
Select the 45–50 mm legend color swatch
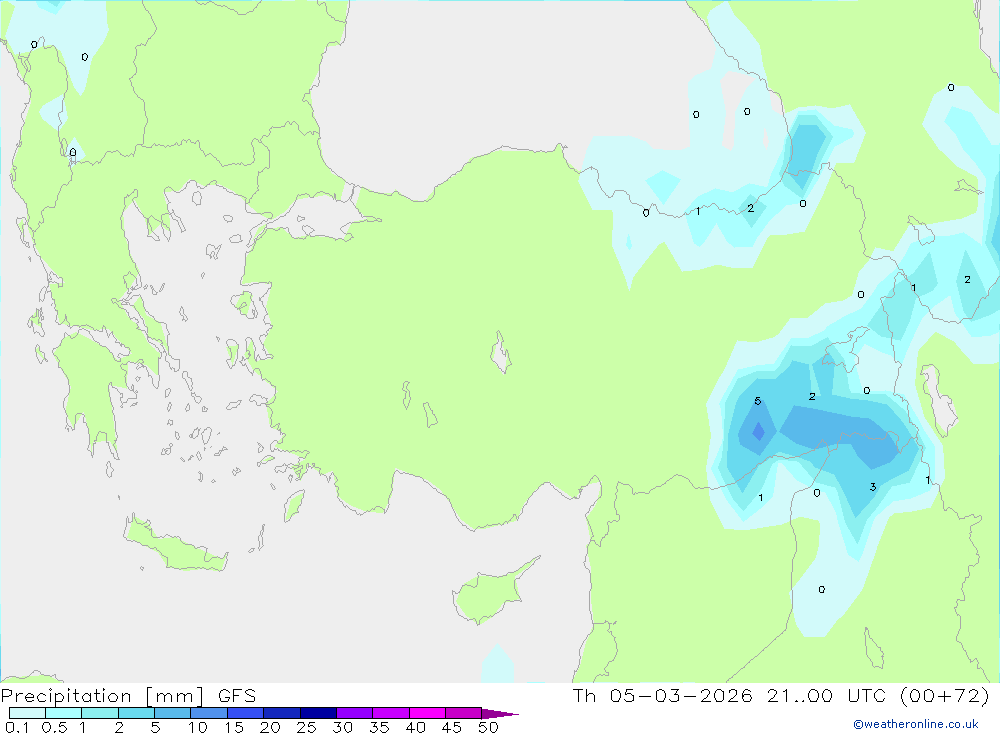point(464,713)
